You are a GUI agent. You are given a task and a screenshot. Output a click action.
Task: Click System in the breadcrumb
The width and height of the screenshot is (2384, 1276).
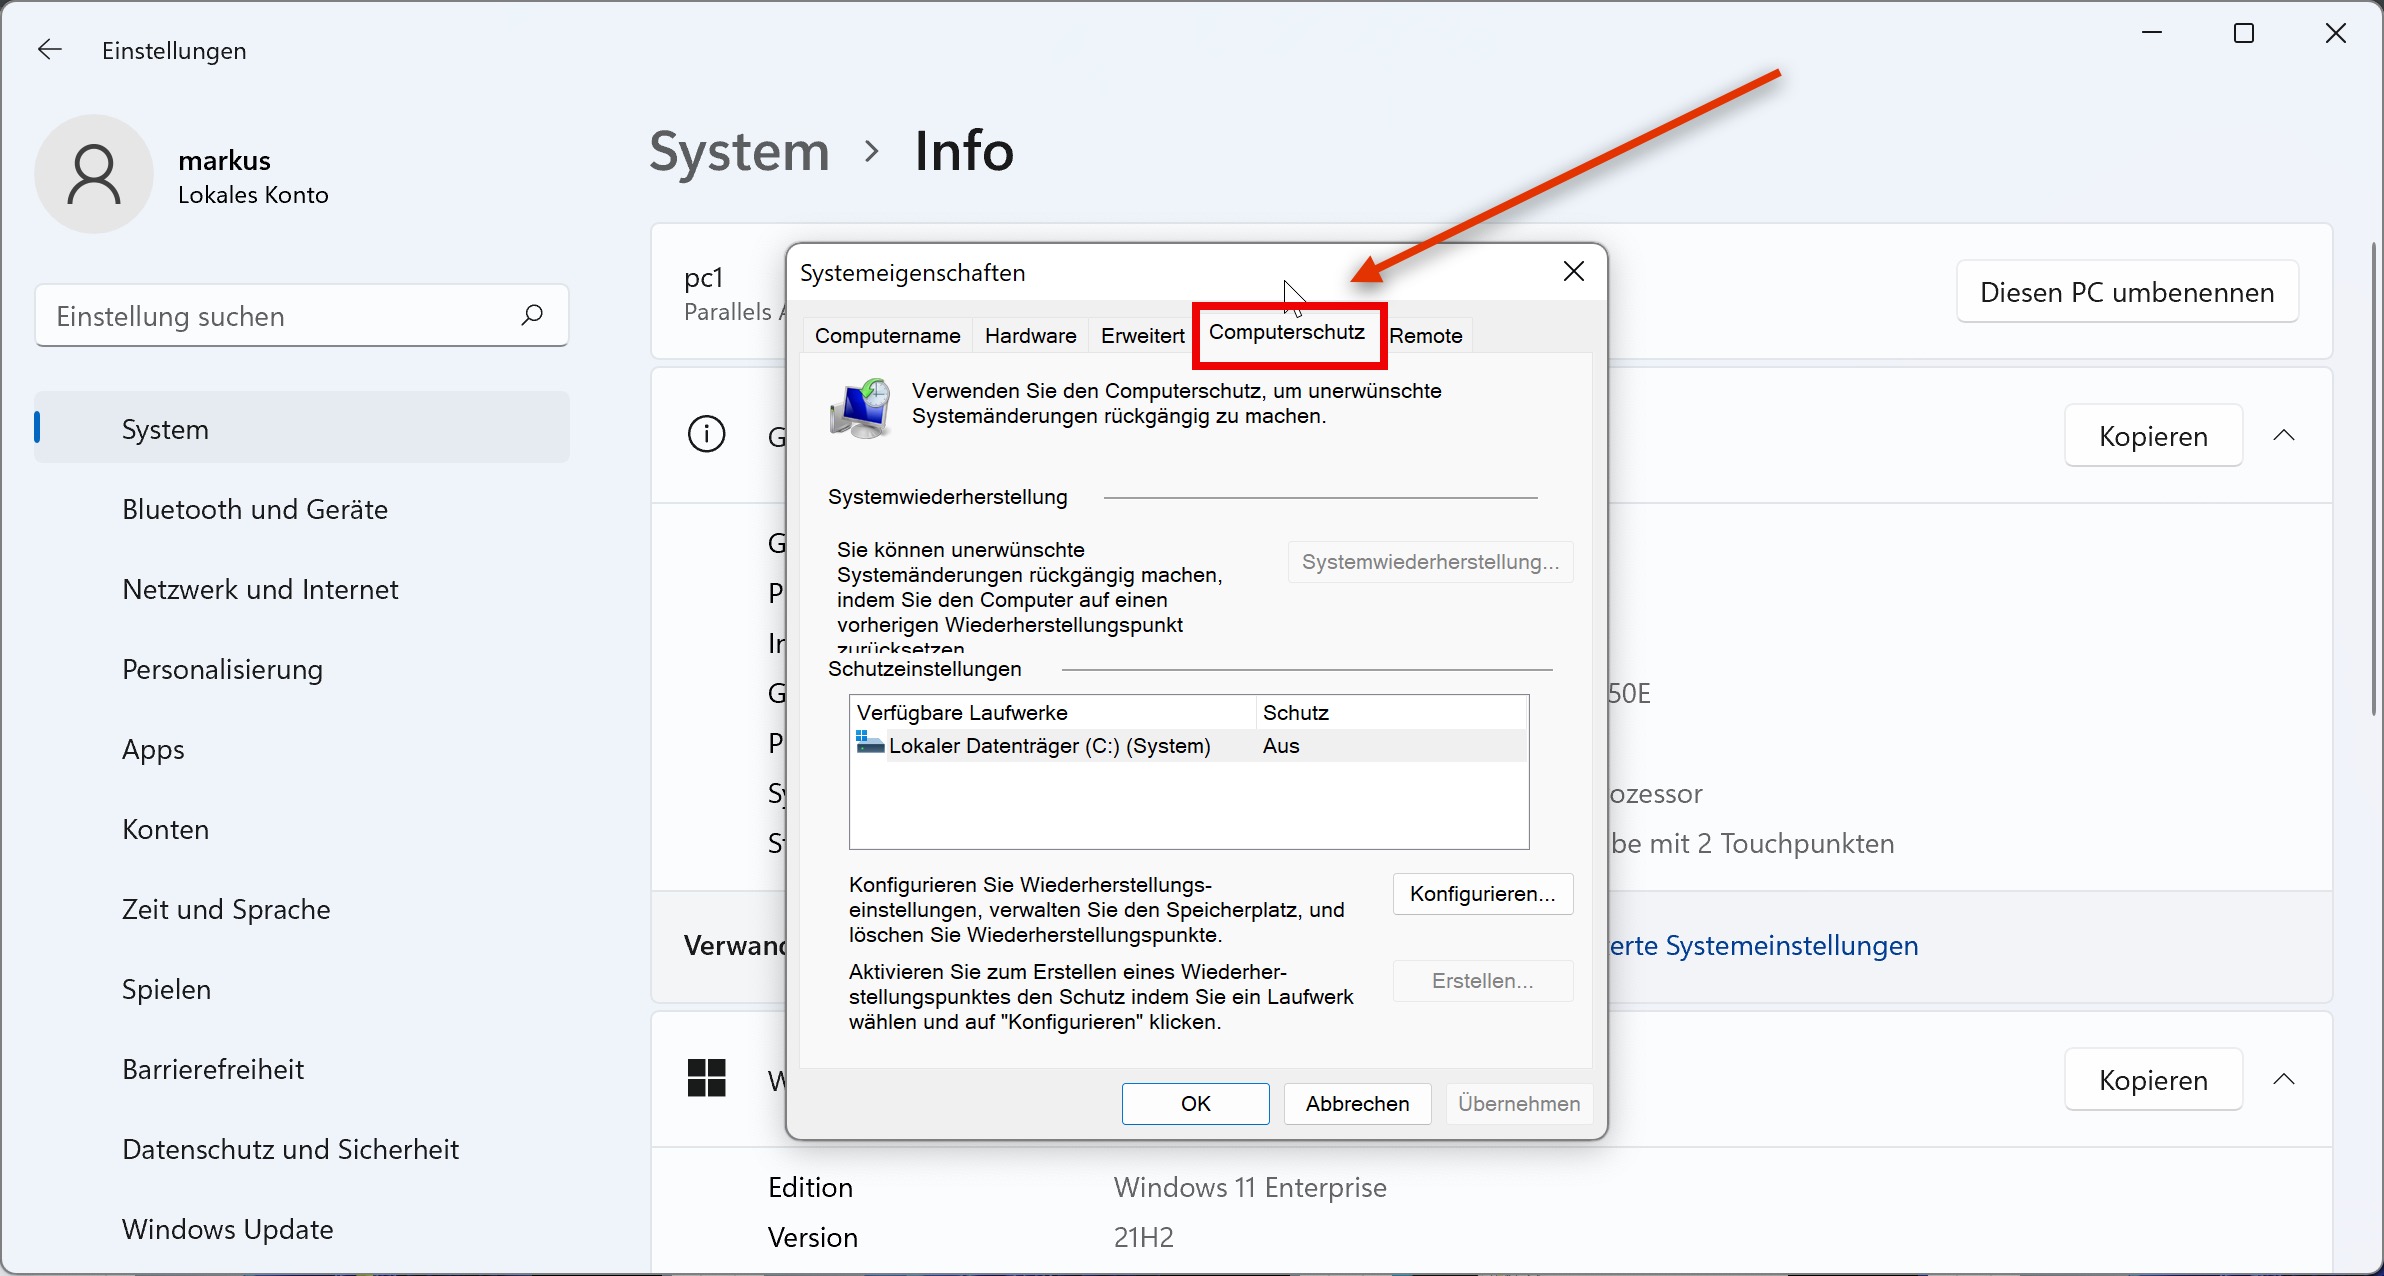click(x=740, y=152)
